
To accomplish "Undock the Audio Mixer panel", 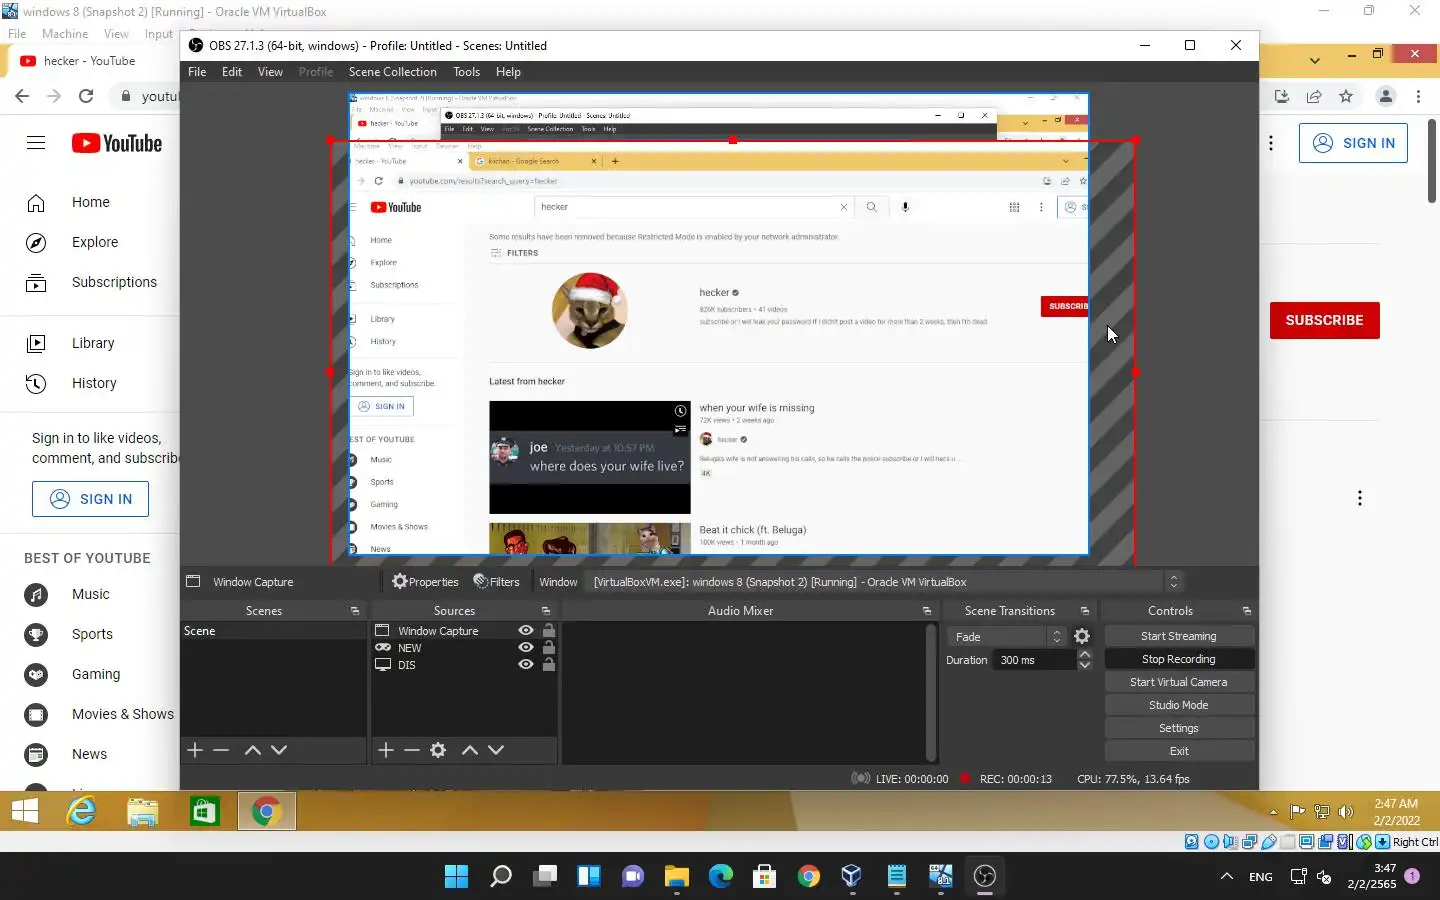I will (x=927, y=611).
